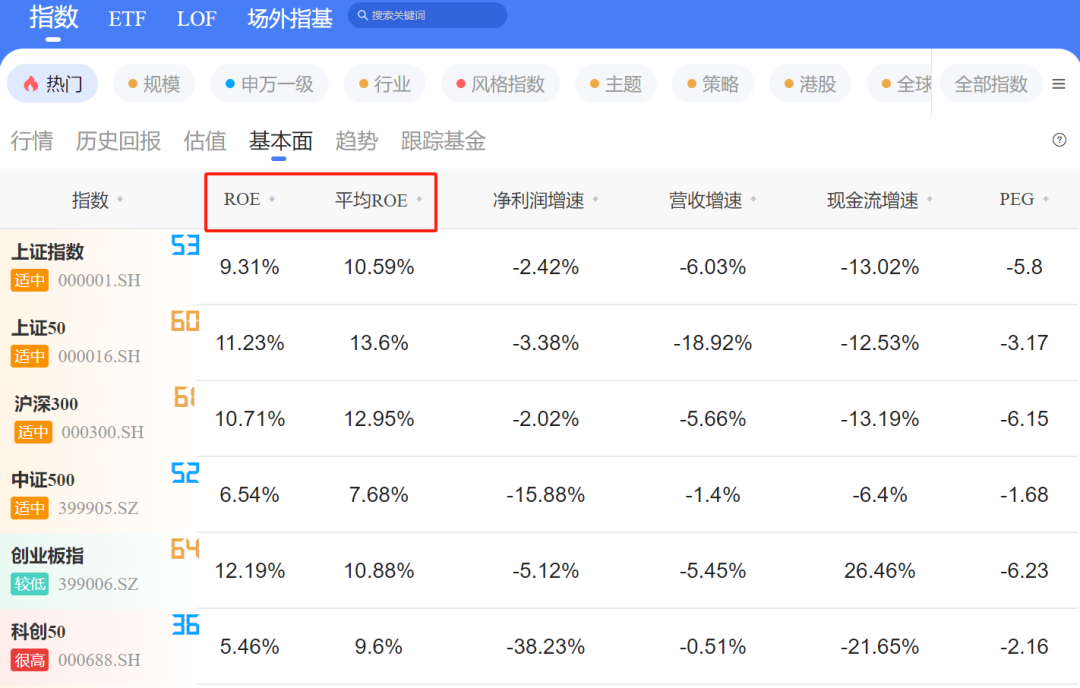Select the 港股 category chip

click(809, 84)
